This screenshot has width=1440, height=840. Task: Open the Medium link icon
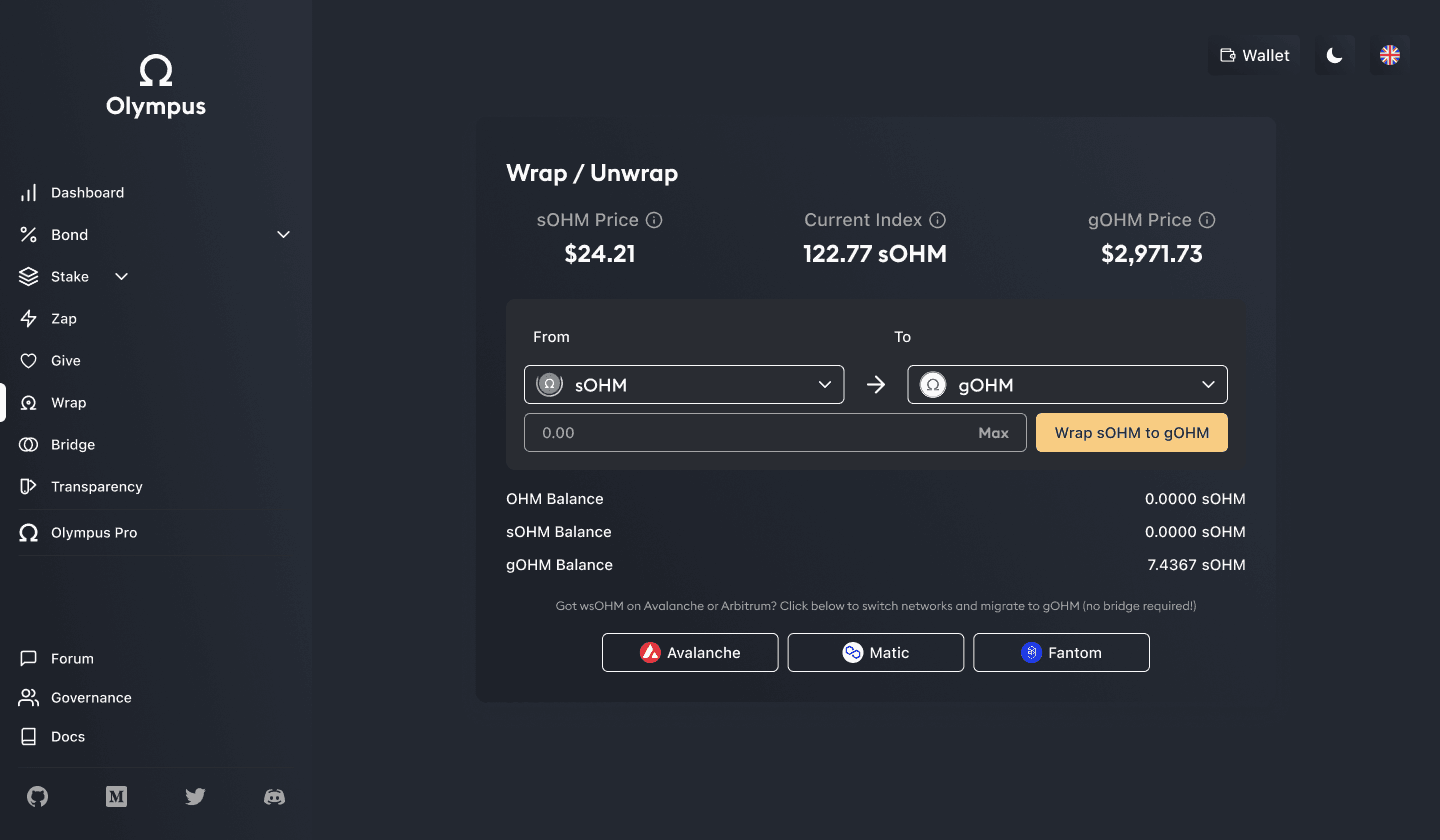coord(116,797)
